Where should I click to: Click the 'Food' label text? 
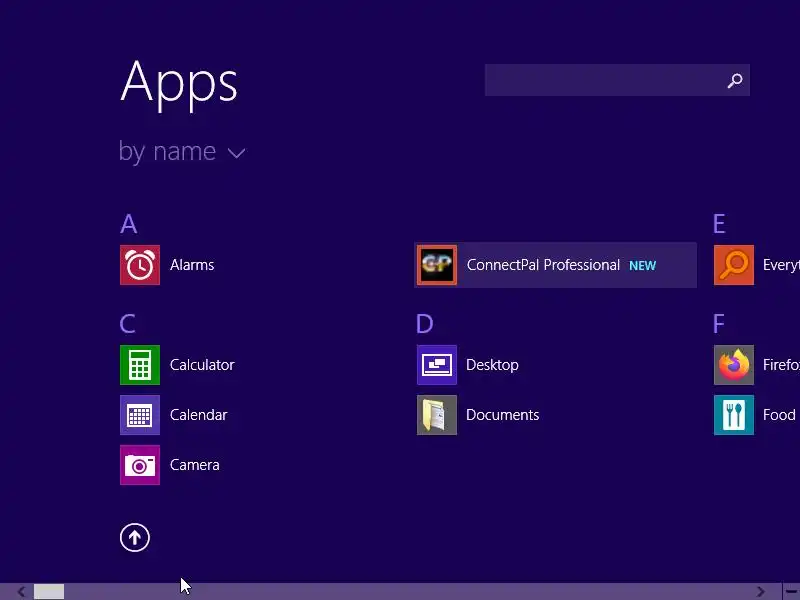[779, 415]
